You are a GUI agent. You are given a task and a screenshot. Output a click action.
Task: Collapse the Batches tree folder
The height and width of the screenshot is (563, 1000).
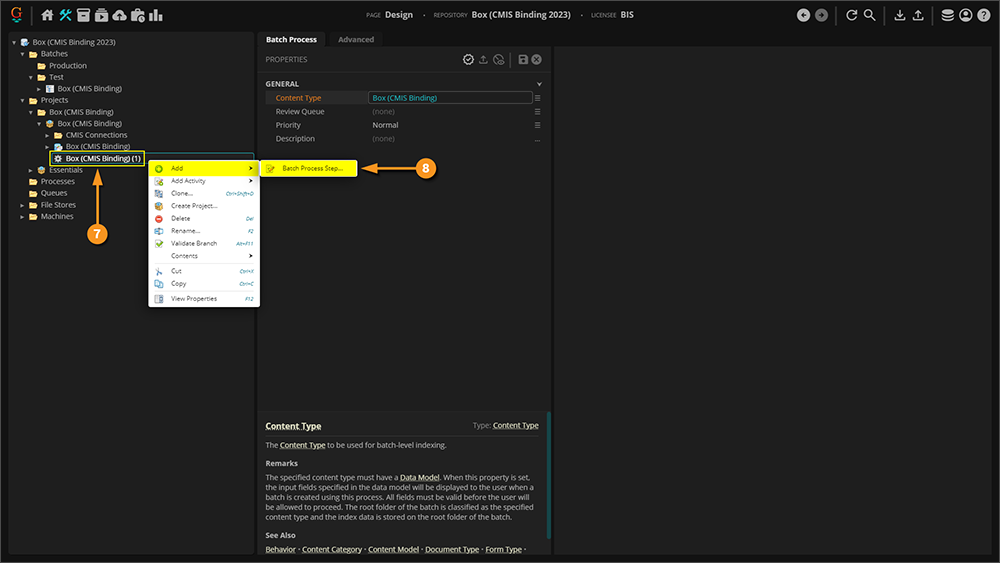tap(22, 54)
